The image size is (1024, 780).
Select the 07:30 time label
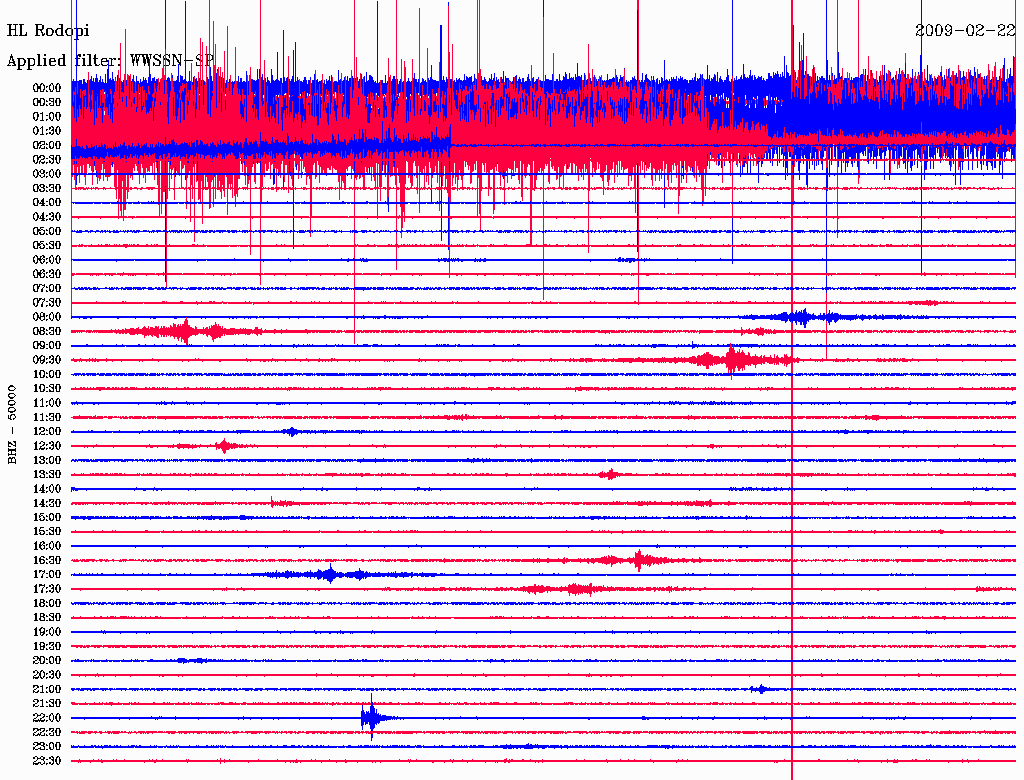(47, 302)
